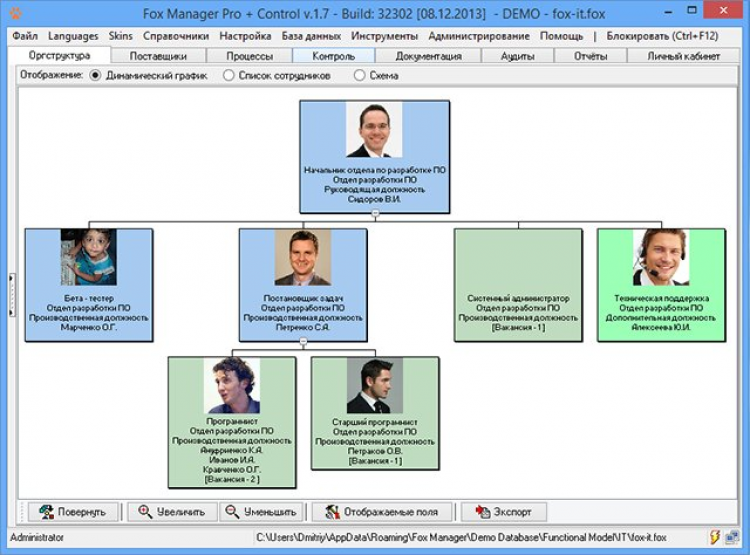Select the Техническая поддержка green node
This screenshot has height=555, width=750.
pos(662,285)
